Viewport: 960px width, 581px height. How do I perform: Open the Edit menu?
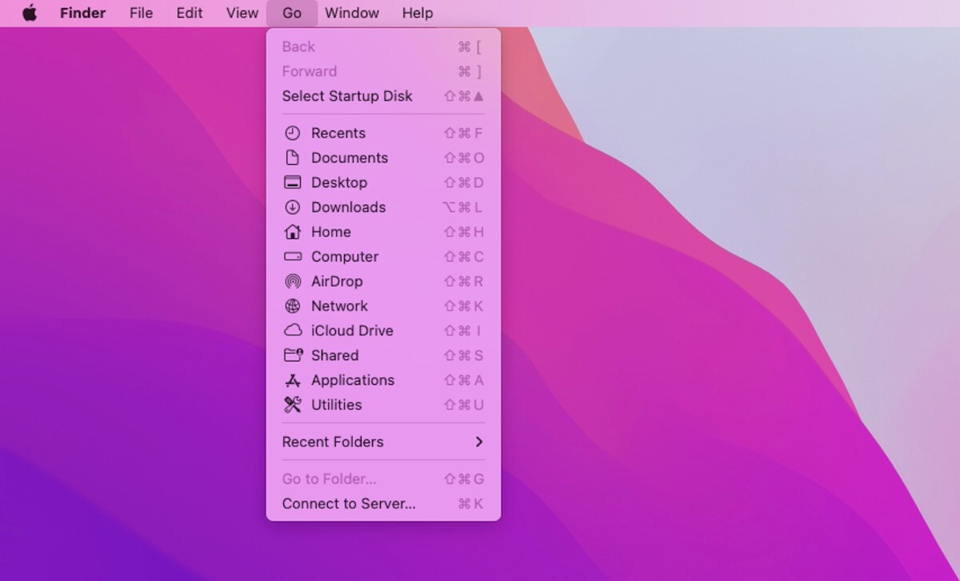point(189,13)
